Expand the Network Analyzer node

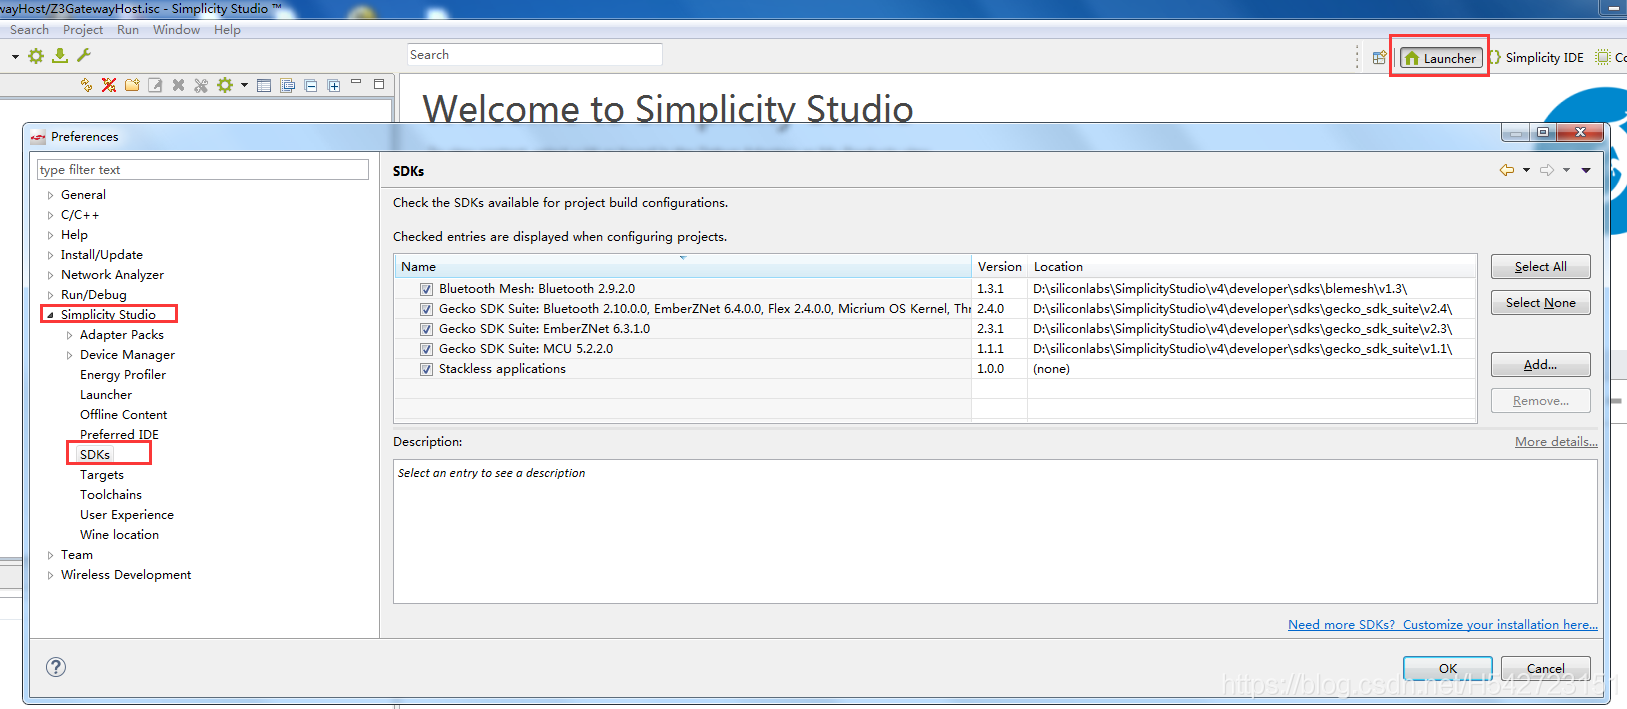[x=50, y=275]
